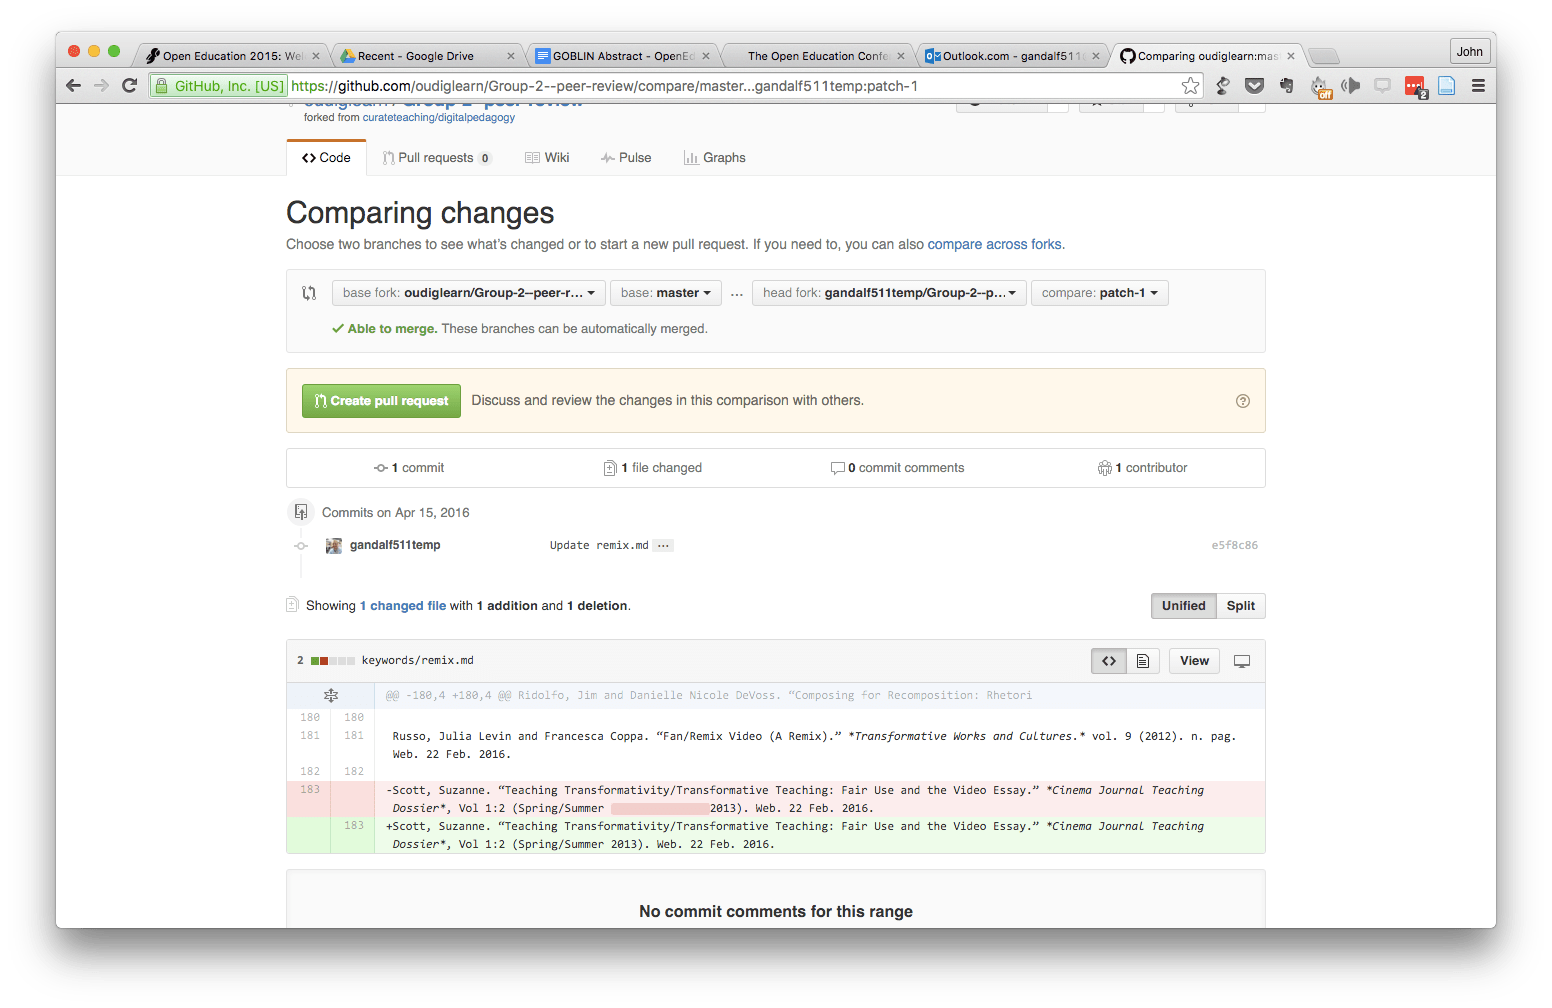This screenshot has width=1552, height=1008.
Task: Open the base: master branch dropdown
Action: coord(665,292)
